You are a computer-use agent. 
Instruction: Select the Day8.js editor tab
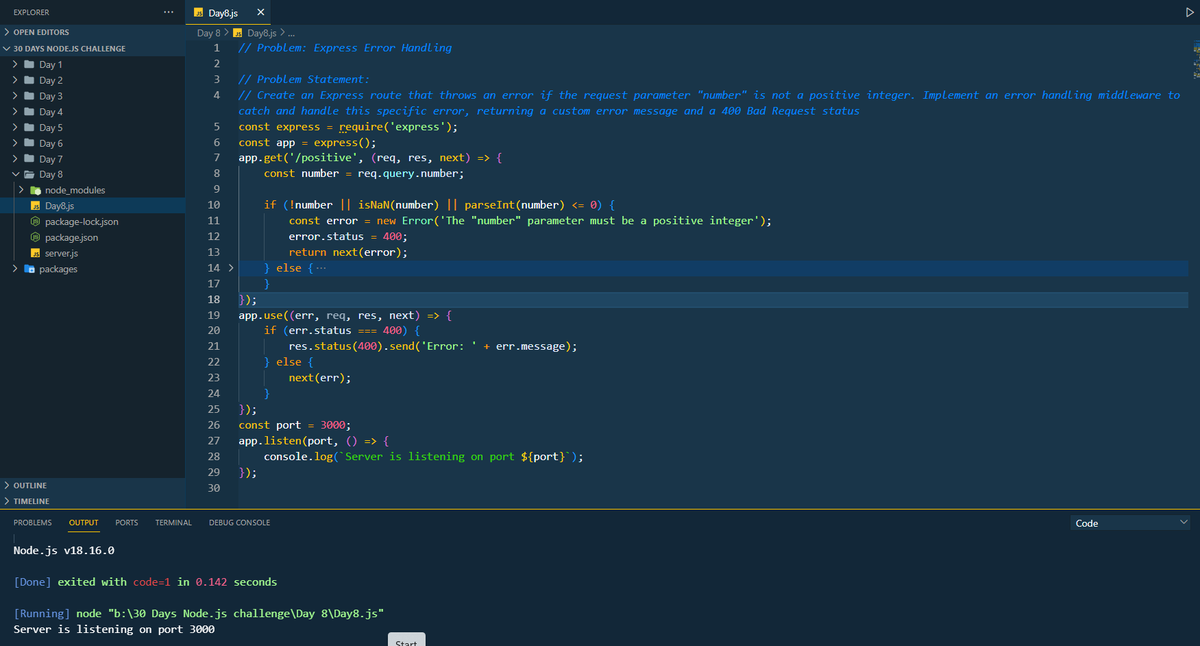[229, 12]
